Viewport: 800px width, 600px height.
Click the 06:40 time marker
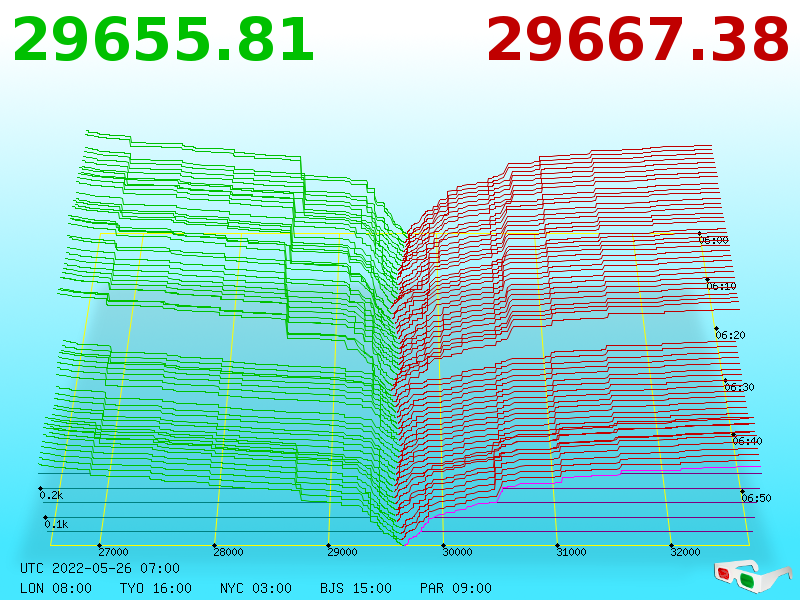[x=747, y=441]
